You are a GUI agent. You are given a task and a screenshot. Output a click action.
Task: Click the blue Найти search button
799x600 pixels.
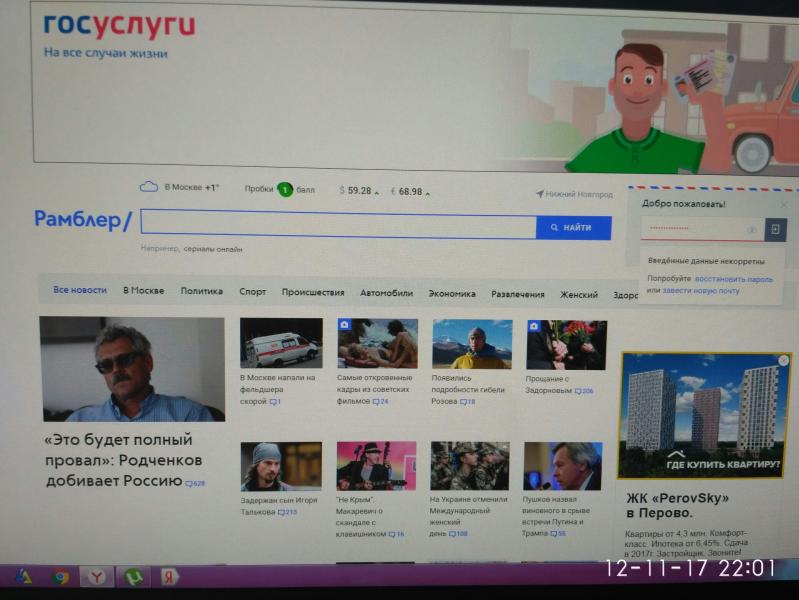click(x=573, y=228)
